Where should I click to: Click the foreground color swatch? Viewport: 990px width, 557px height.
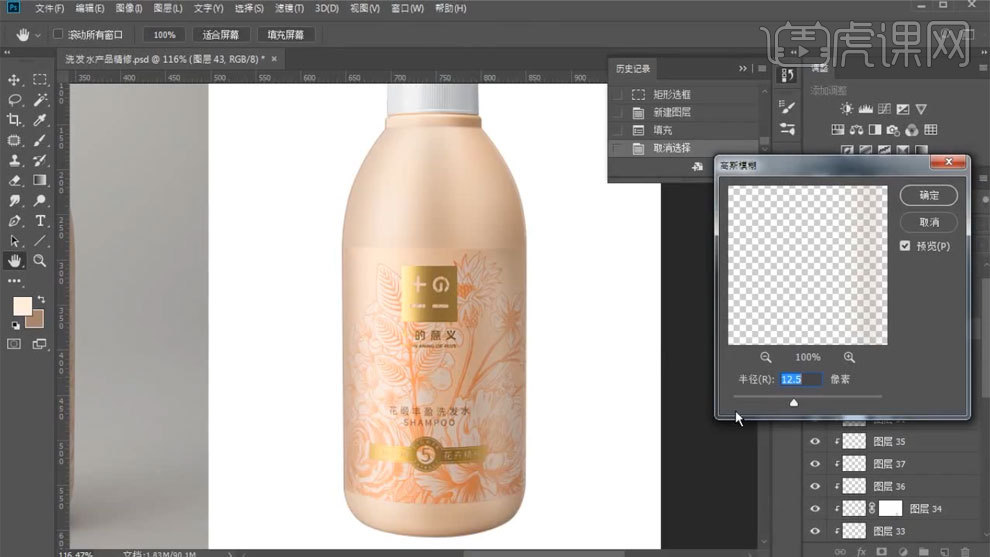click(x=23, y=306)
